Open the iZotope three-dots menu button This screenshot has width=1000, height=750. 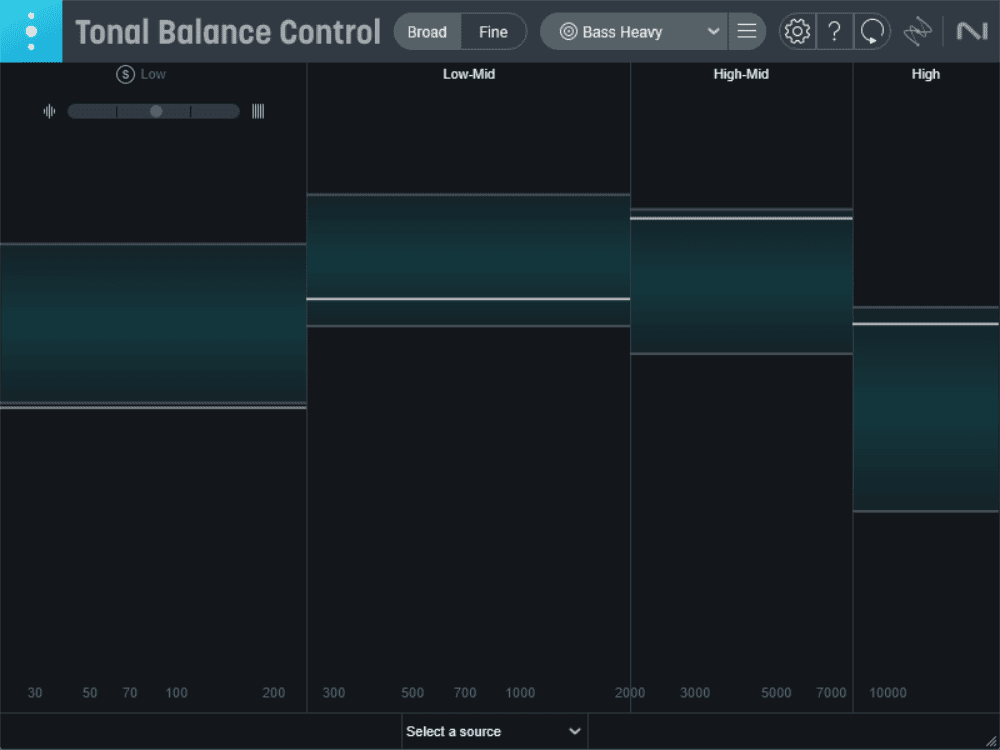tap(31, 31)
